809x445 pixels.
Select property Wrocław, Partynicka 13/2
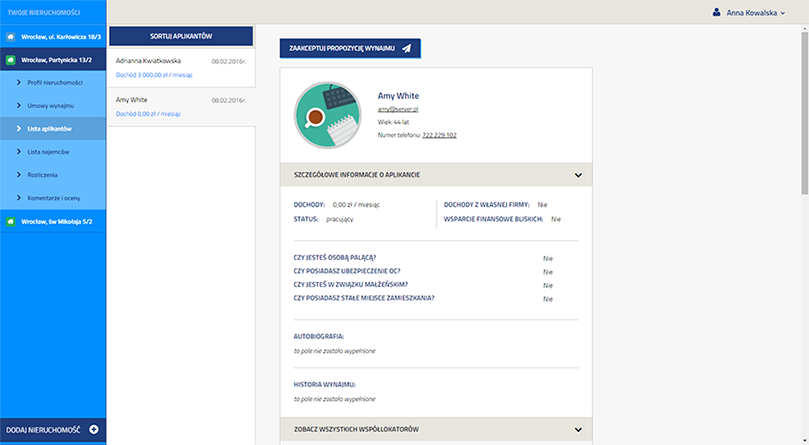[53, 60]
